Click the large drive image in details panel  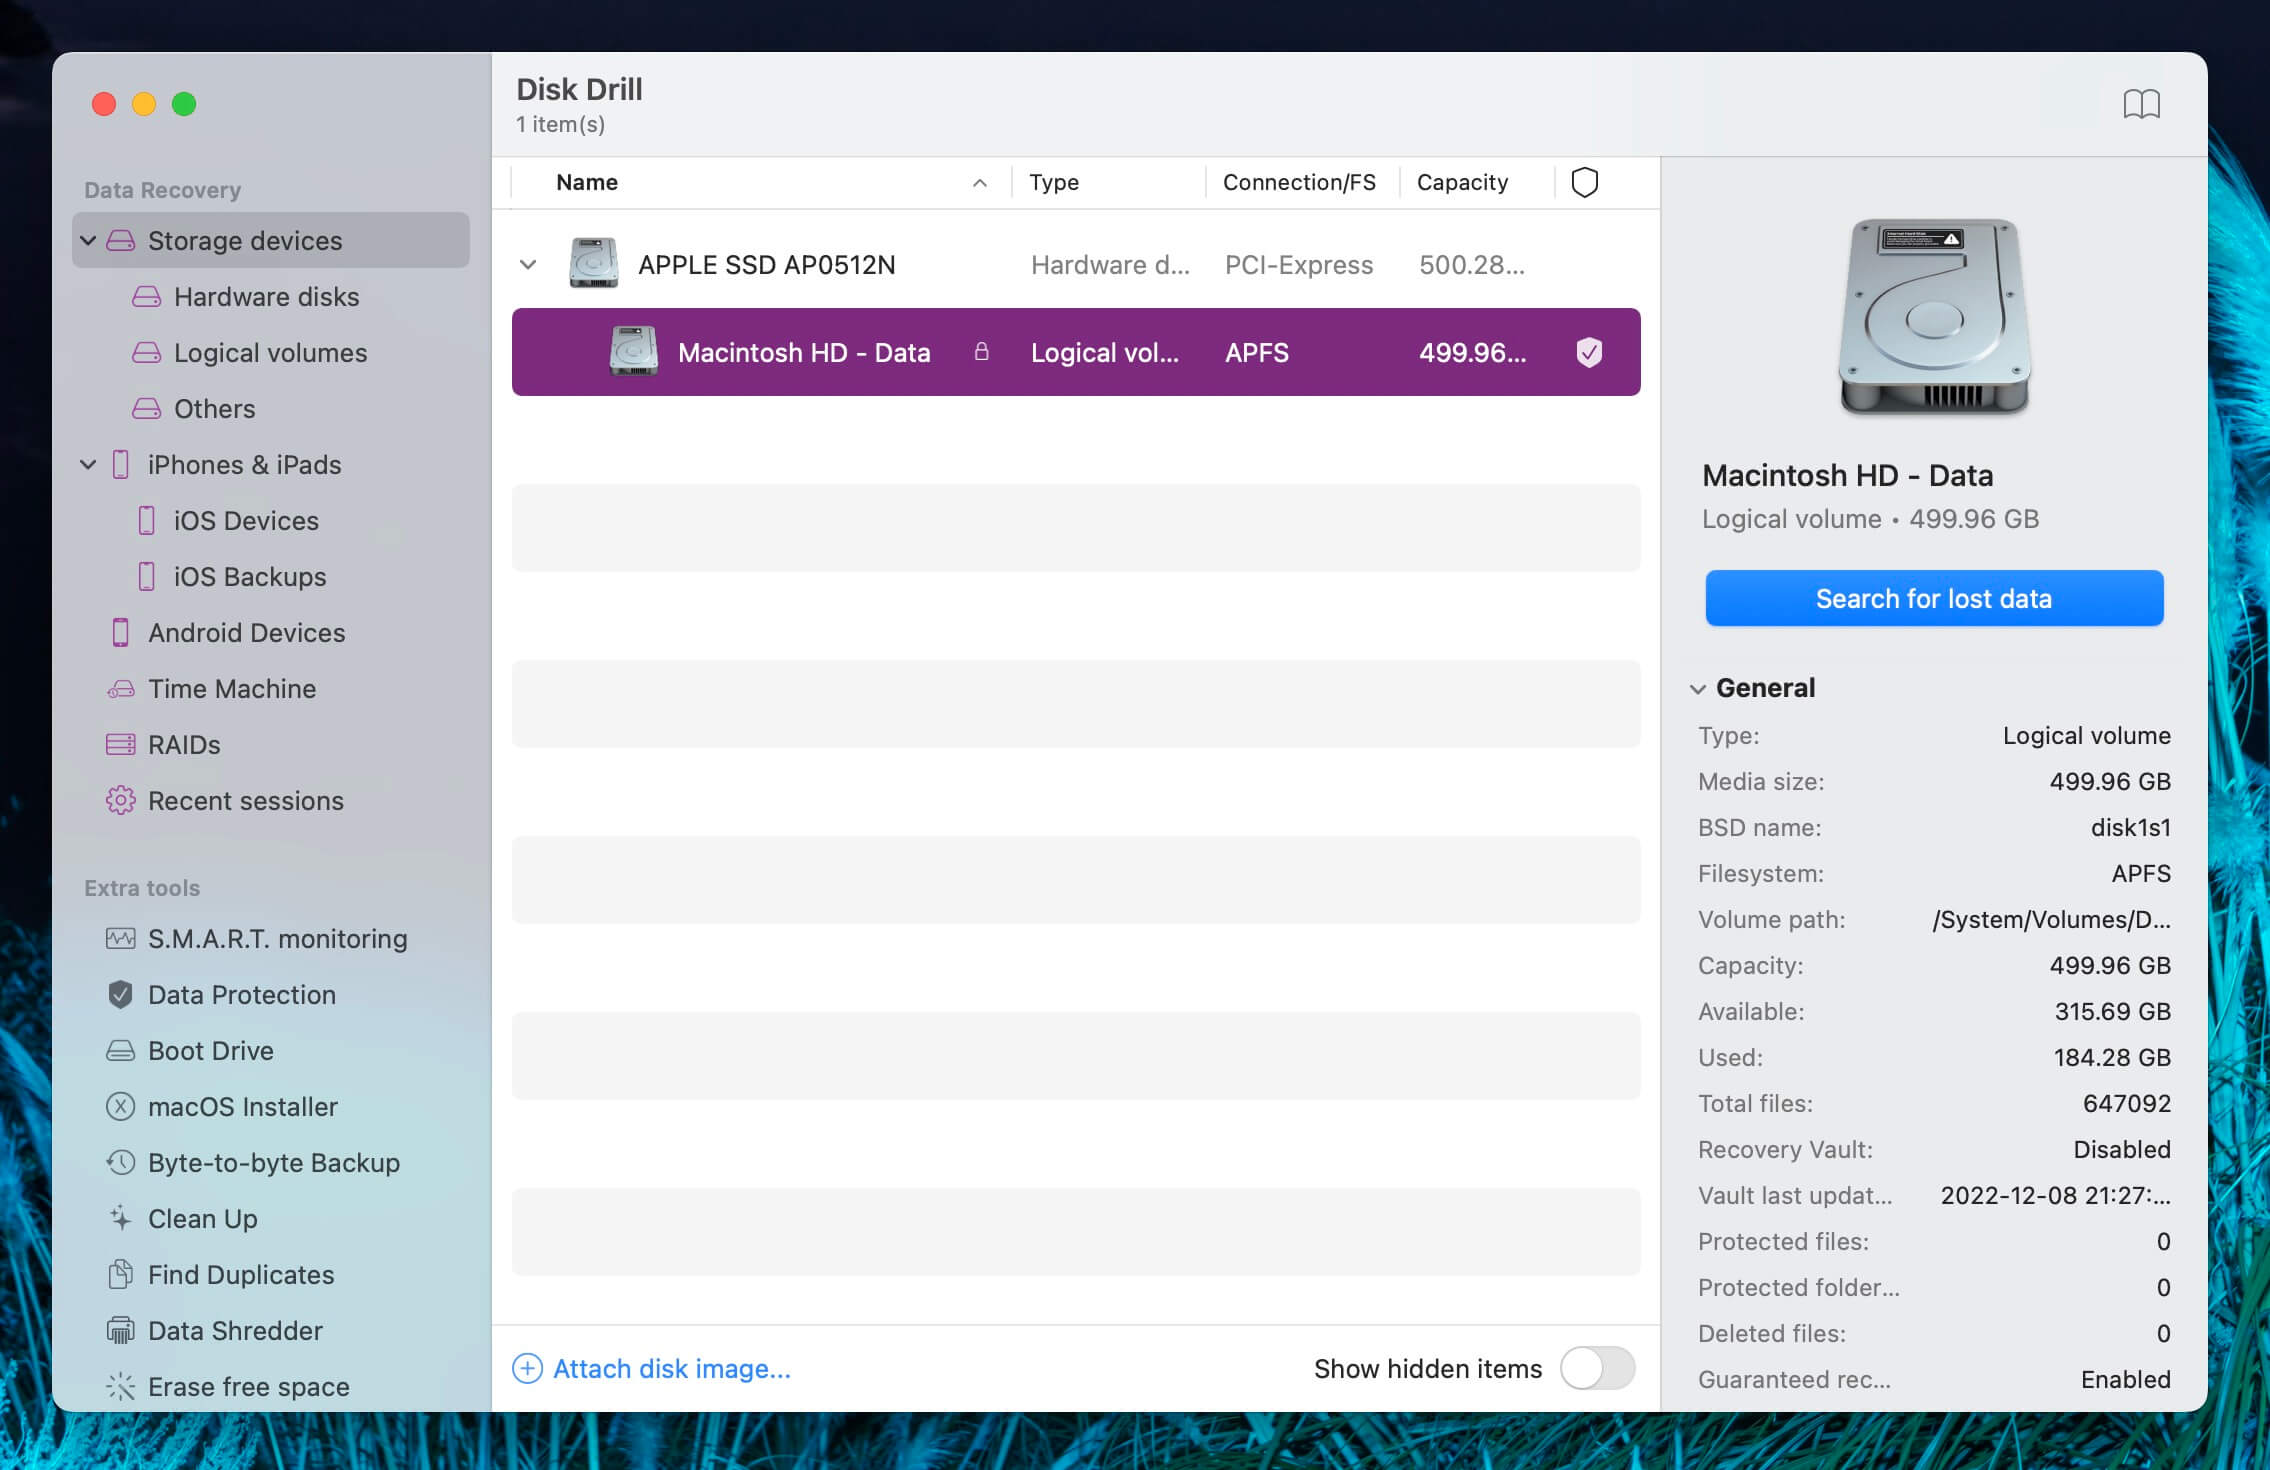tap(1934, 316)
